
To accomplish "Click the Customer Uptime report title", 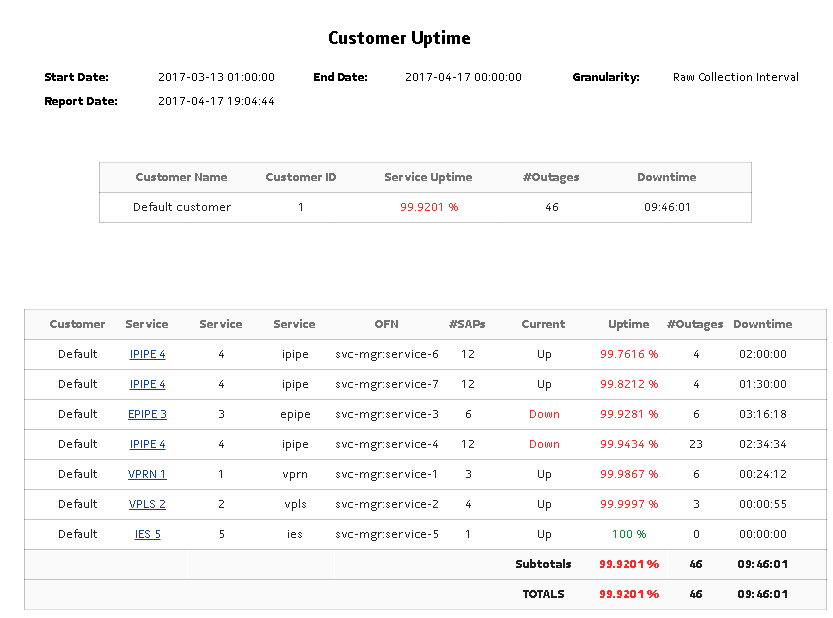I will [x=399, y=37].
